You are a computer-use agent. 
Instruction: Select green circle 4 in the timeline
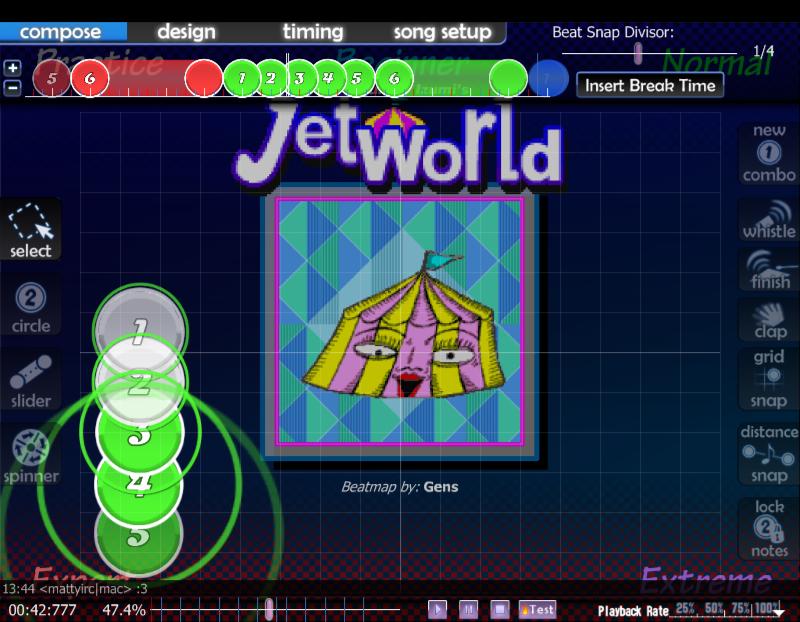(x=328, y=78)
